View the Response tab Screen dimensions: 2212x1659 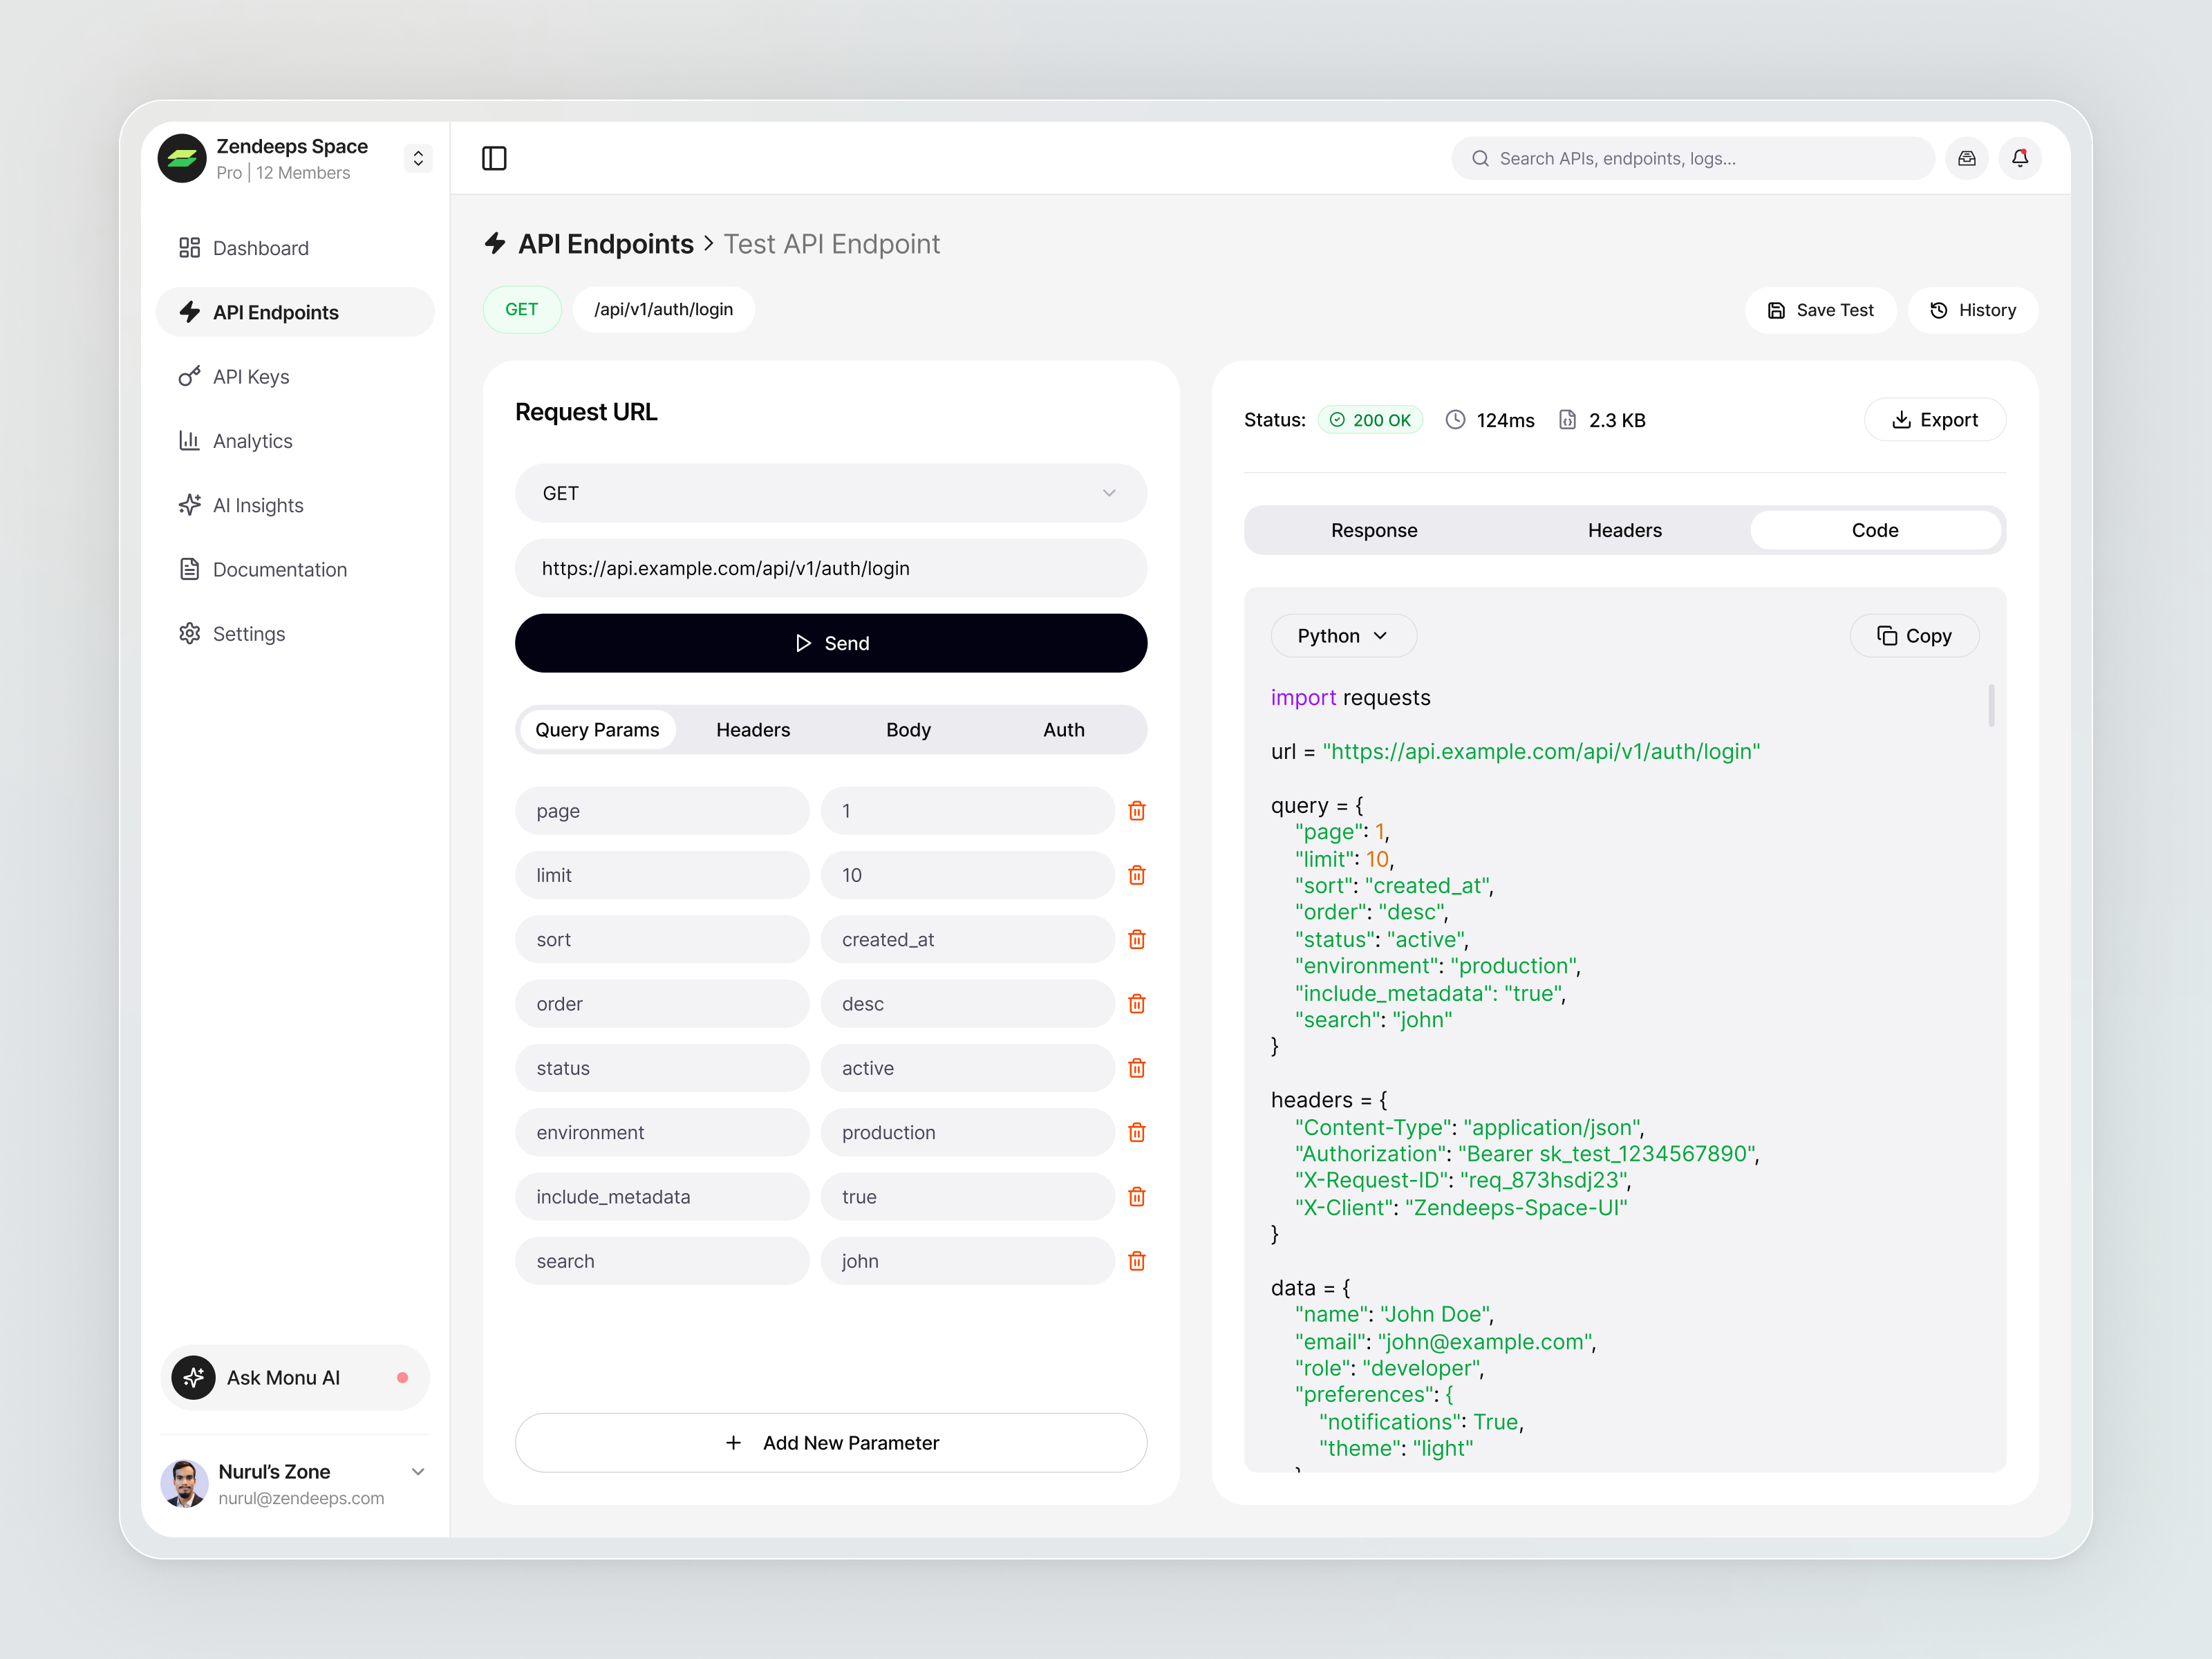point(1373,530)
